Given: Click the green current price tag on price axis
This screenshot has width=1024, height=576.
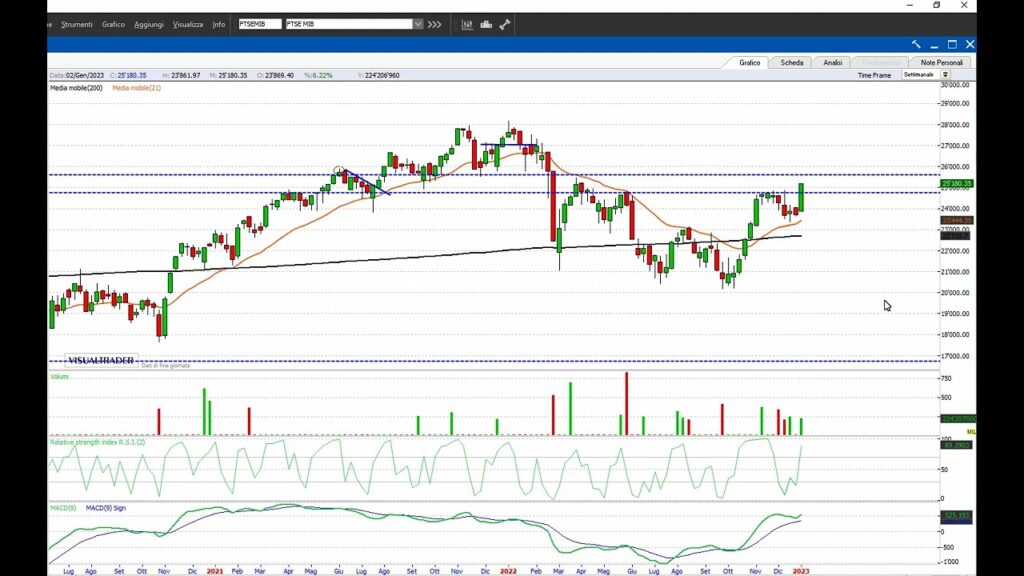Looking at the screenshot, I should (957, 184).
